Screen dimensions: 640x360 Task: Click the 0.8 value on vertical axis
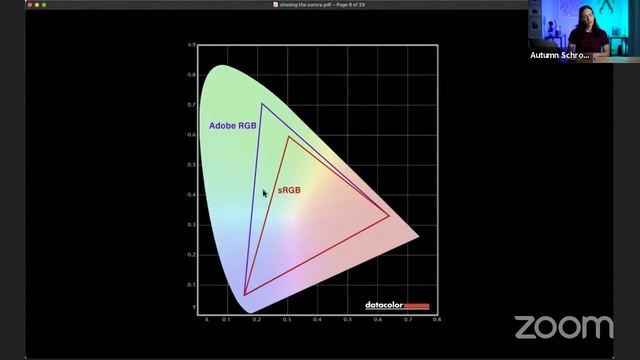pyautogui.click(x=191, y=75)
